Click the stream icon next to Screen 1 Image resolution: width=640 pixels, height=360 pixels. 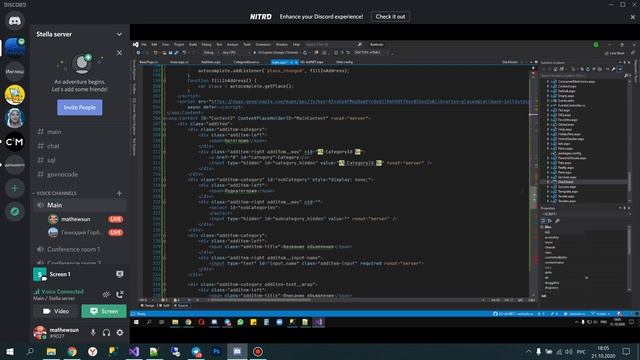pos(120,274)
